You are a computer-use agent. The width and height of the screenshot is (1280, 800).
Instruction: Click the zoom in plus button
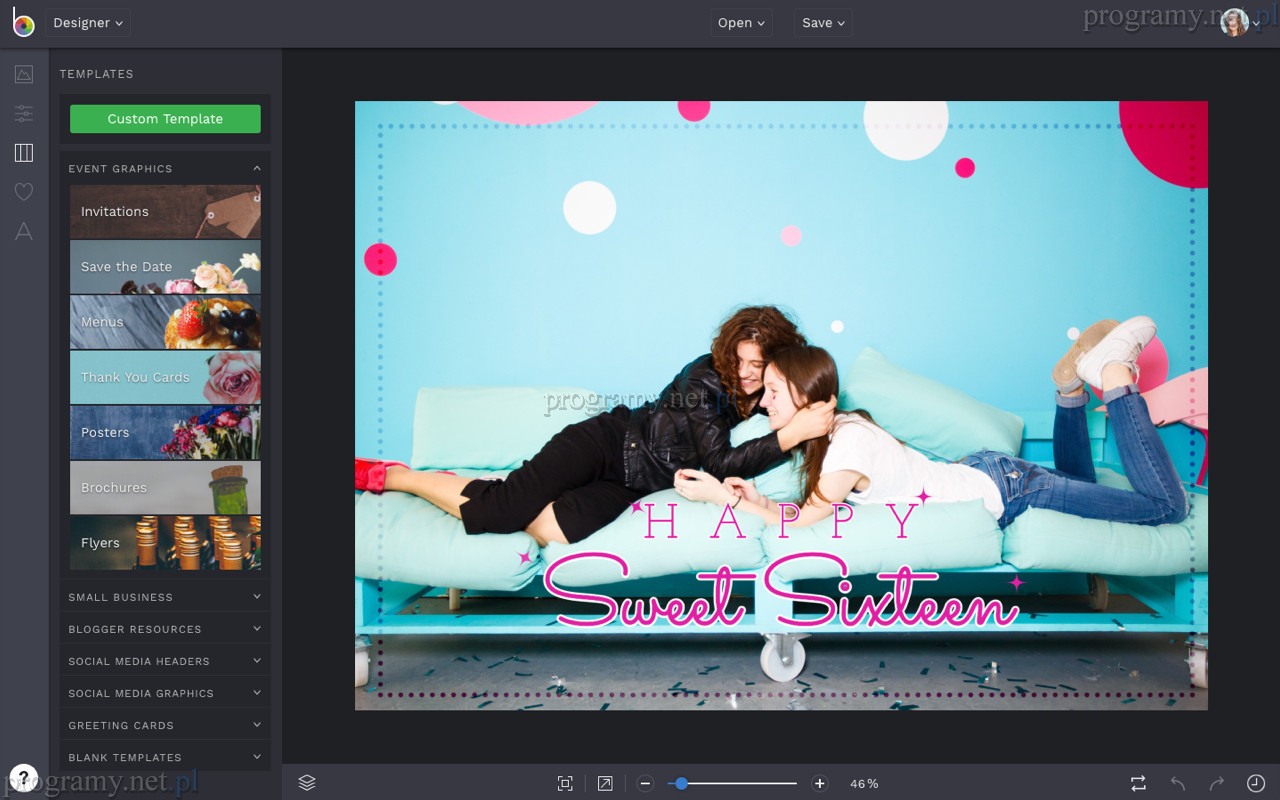820,784
